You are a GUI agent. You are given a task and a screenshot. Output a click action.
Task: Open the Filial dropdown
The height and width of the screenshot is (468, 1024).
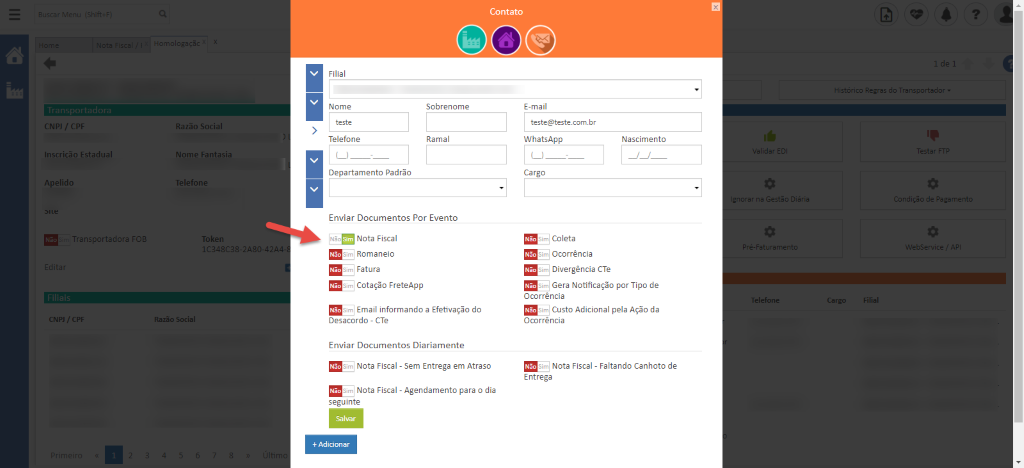[x=514, y=89]
